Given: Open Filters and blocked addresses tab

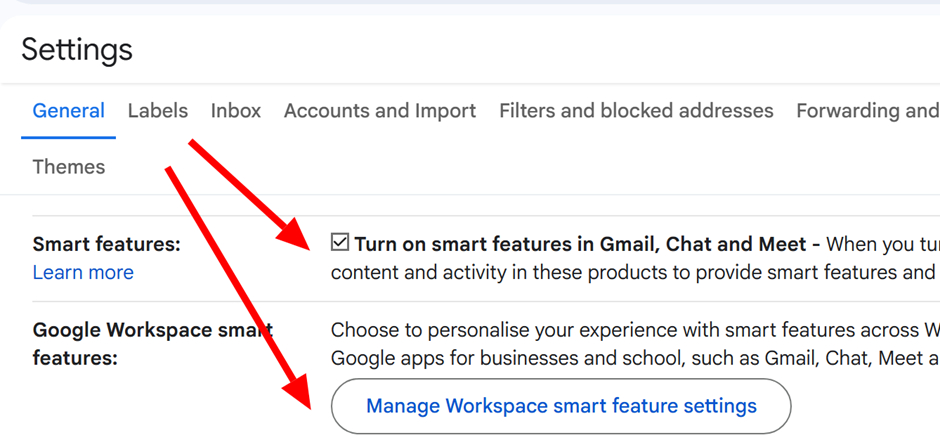Looking at the screenshot, I should pyautogui.click(x=636, y=111).
